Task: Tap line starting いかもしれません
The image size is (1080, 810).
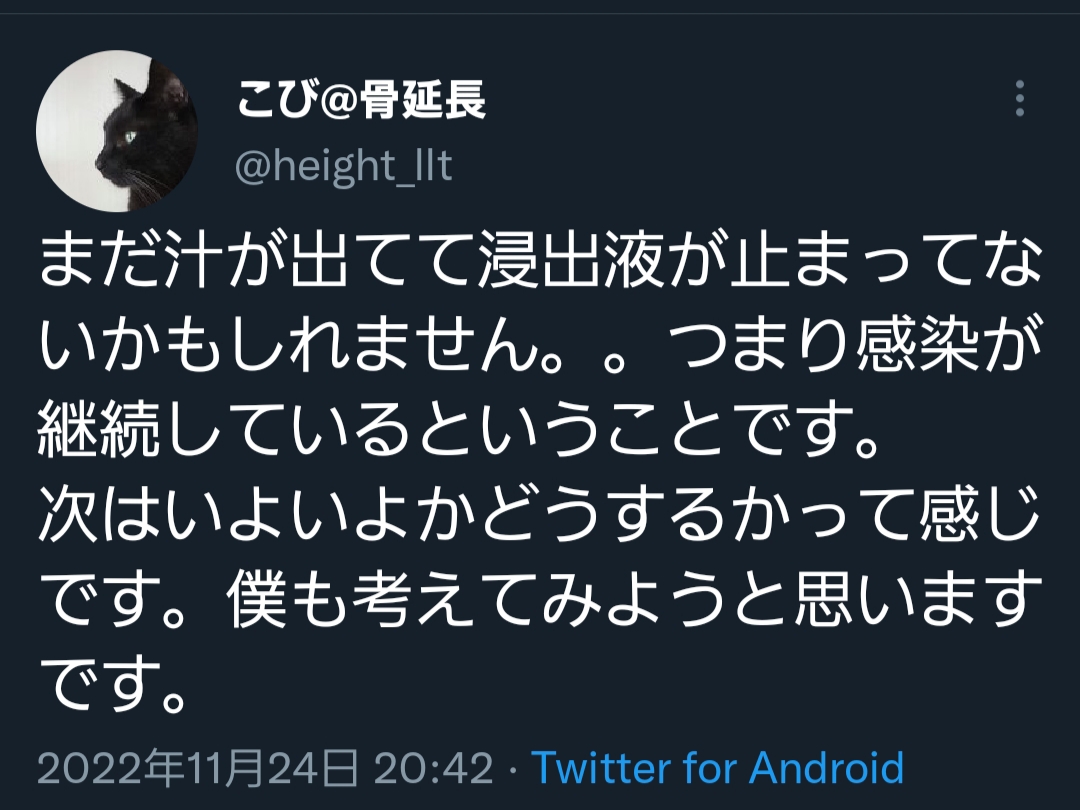Action: pyautogui.click(x=540, y=346)
